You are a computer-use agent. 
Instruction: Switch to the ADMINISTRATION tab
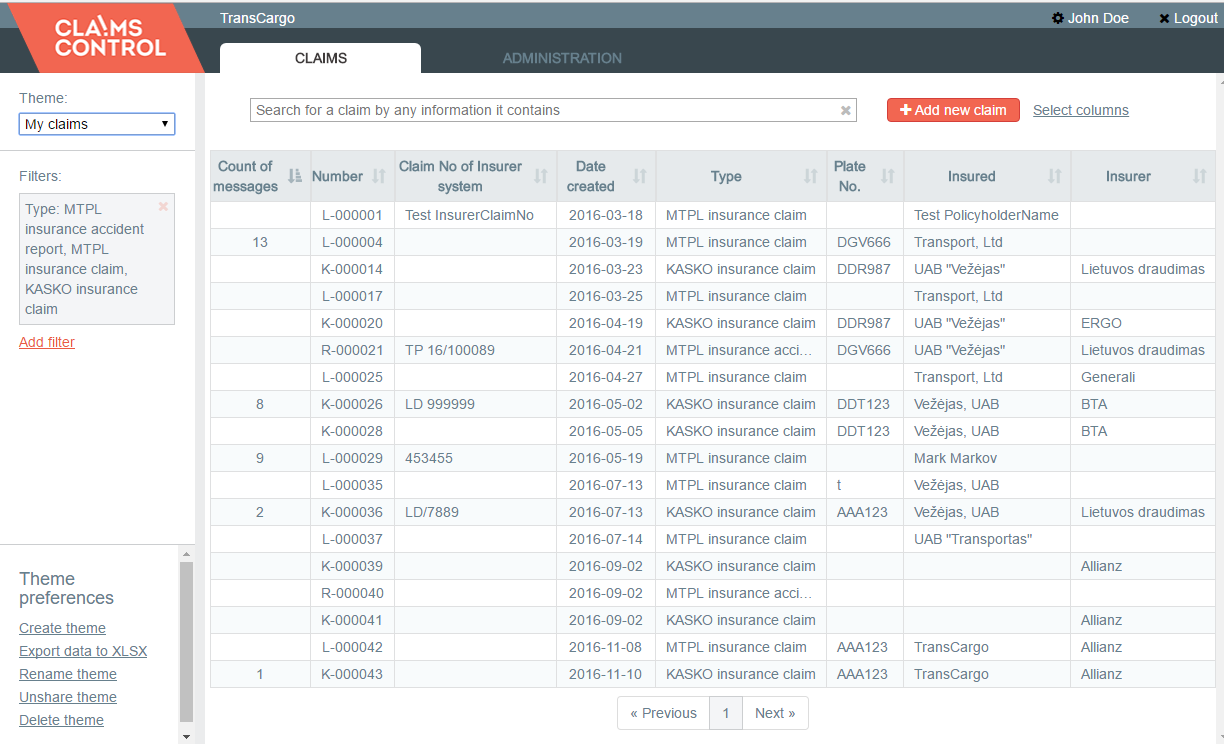tap(562, 58)
